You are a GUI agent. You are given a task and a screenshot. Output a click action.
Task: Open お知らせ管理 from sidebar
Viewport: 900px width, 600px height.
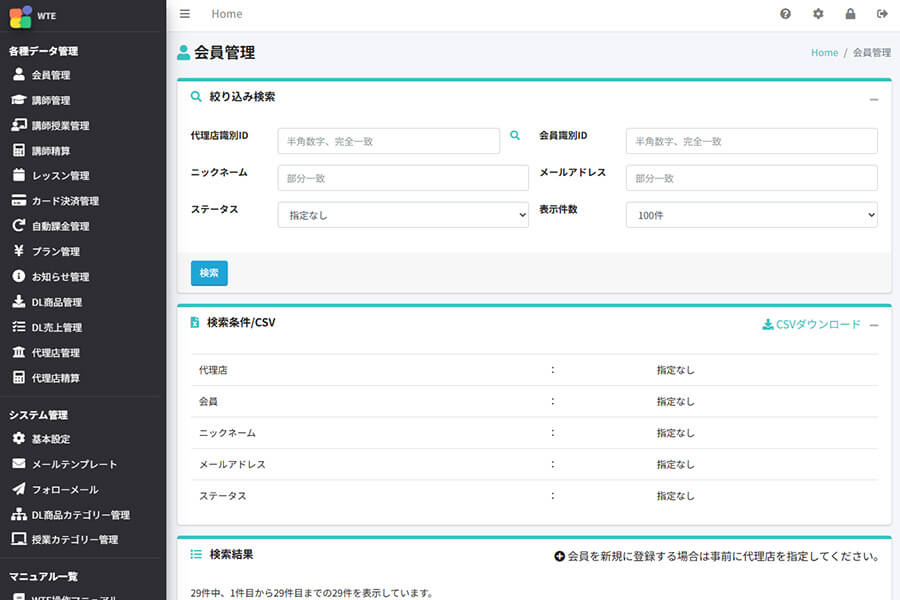[x=55, y=276]
